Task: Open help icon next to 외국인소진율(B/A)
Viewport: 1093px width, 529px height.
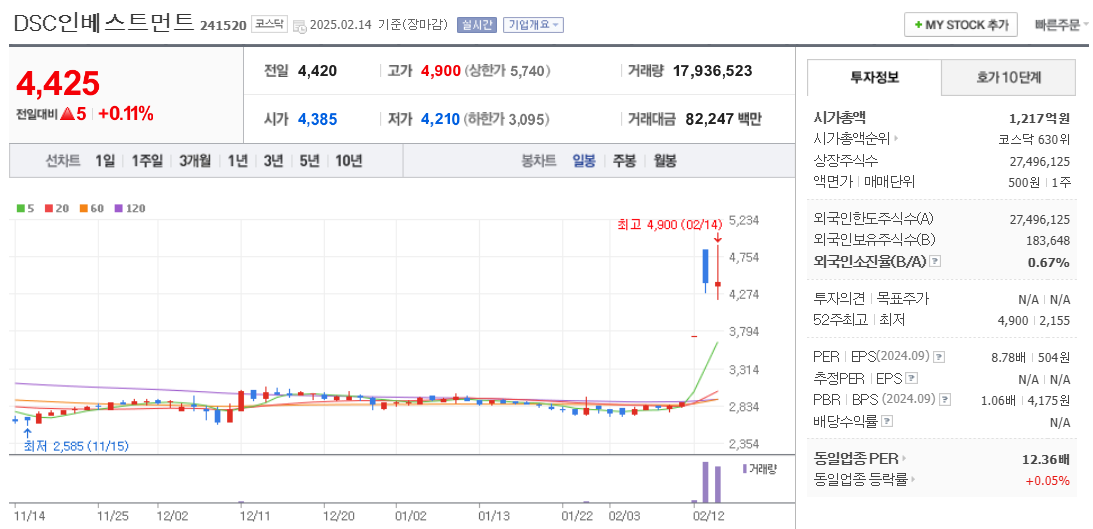Action: pyautogui.click(x=935, y=261)
